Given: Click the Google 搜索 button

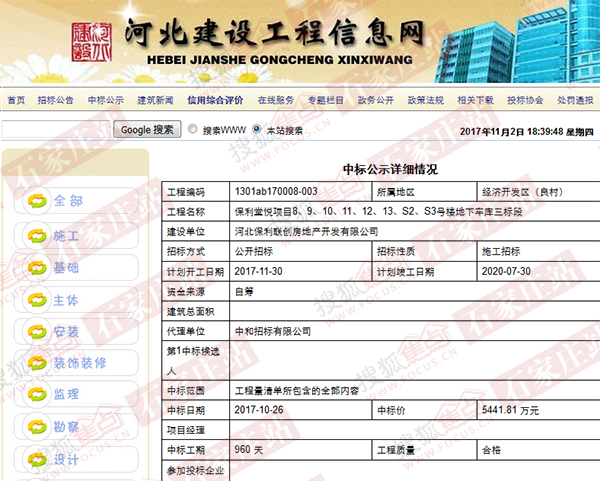Looking at the screenshot, I should (x=147, y=129).
